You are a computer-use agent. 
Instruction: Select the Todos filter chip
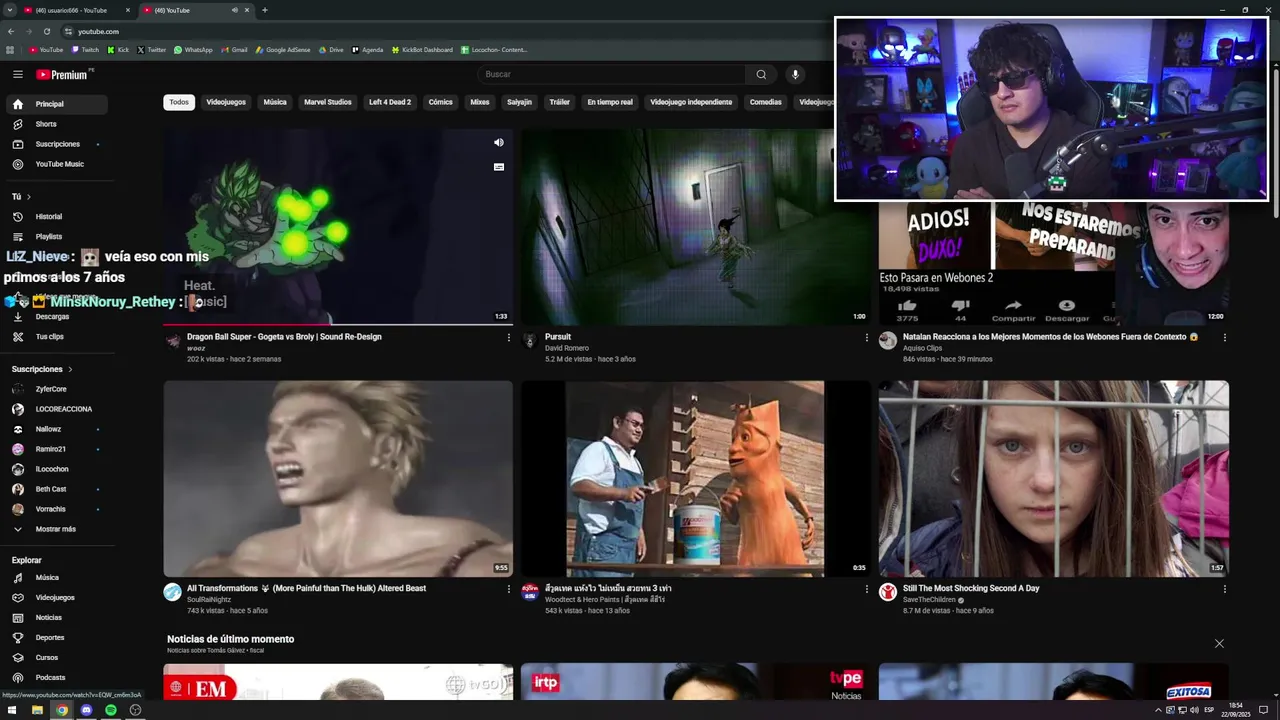tap(179, 102)
